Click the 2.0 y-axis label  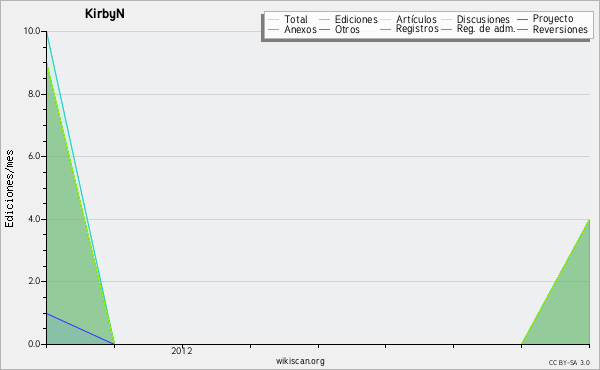click(34, 281)
